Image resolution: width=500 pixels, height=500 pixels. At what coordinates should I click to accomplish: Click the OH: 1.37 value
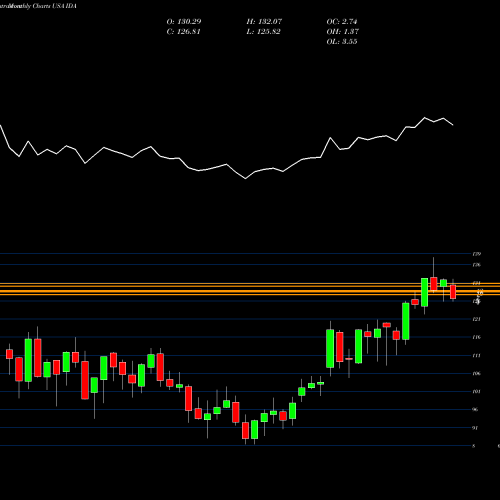tap(342, 32)
